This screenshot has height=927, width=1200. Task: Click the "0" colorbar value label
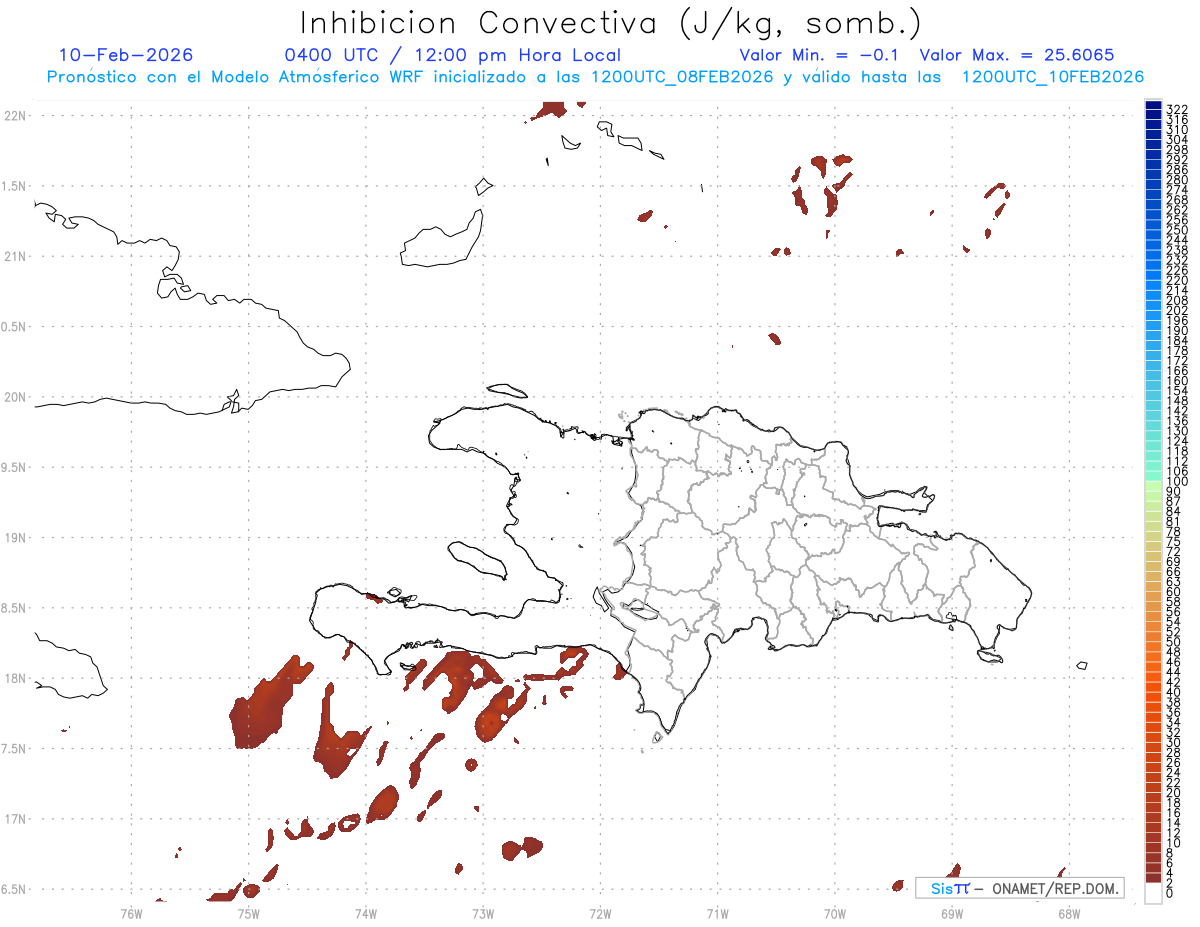[1171, 894]
